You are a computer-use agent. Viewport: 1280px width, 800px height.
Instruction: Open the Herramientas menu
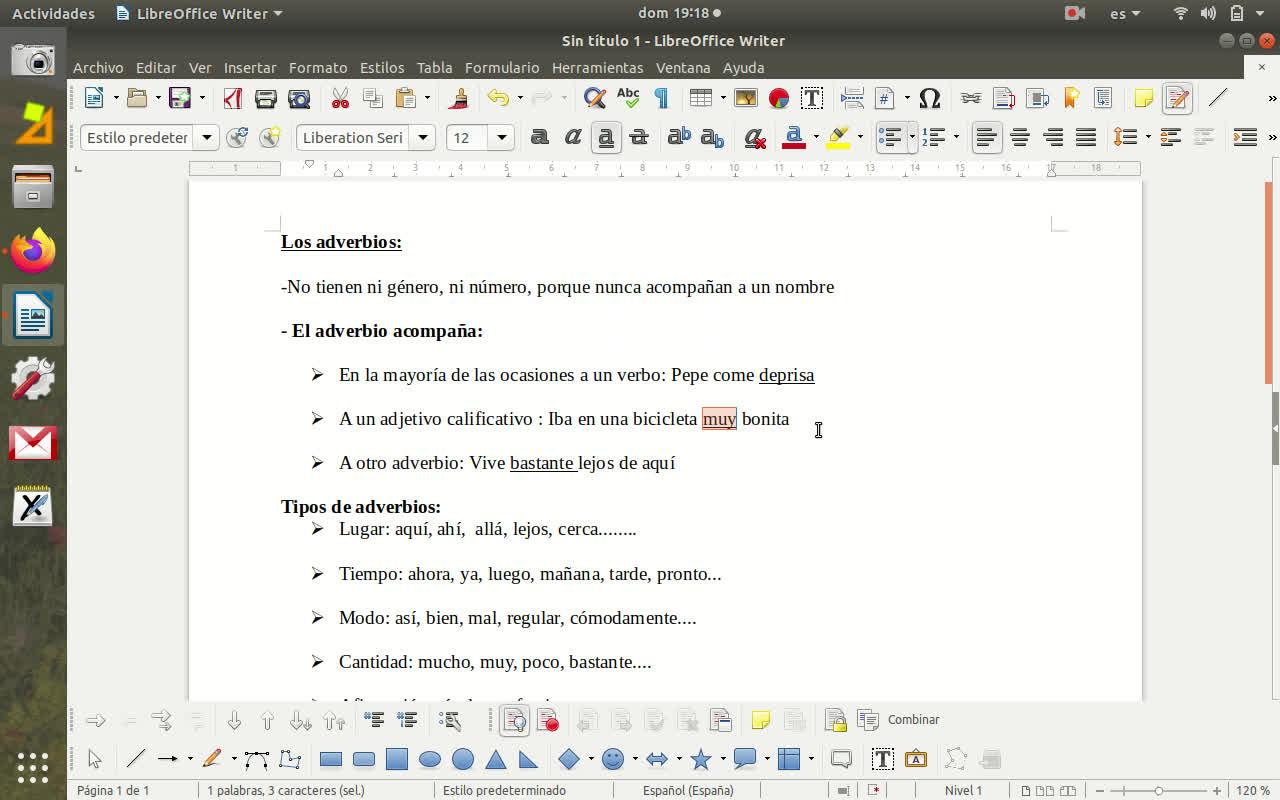[x=597, y=68]
